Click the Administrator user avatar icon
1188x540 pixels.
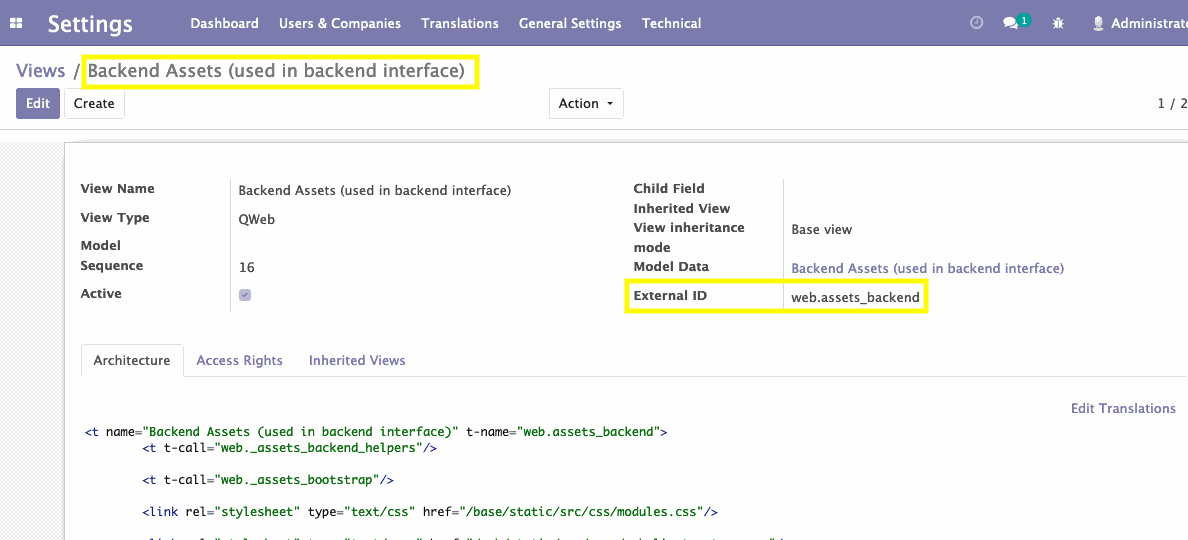(x=1098, y=23)
